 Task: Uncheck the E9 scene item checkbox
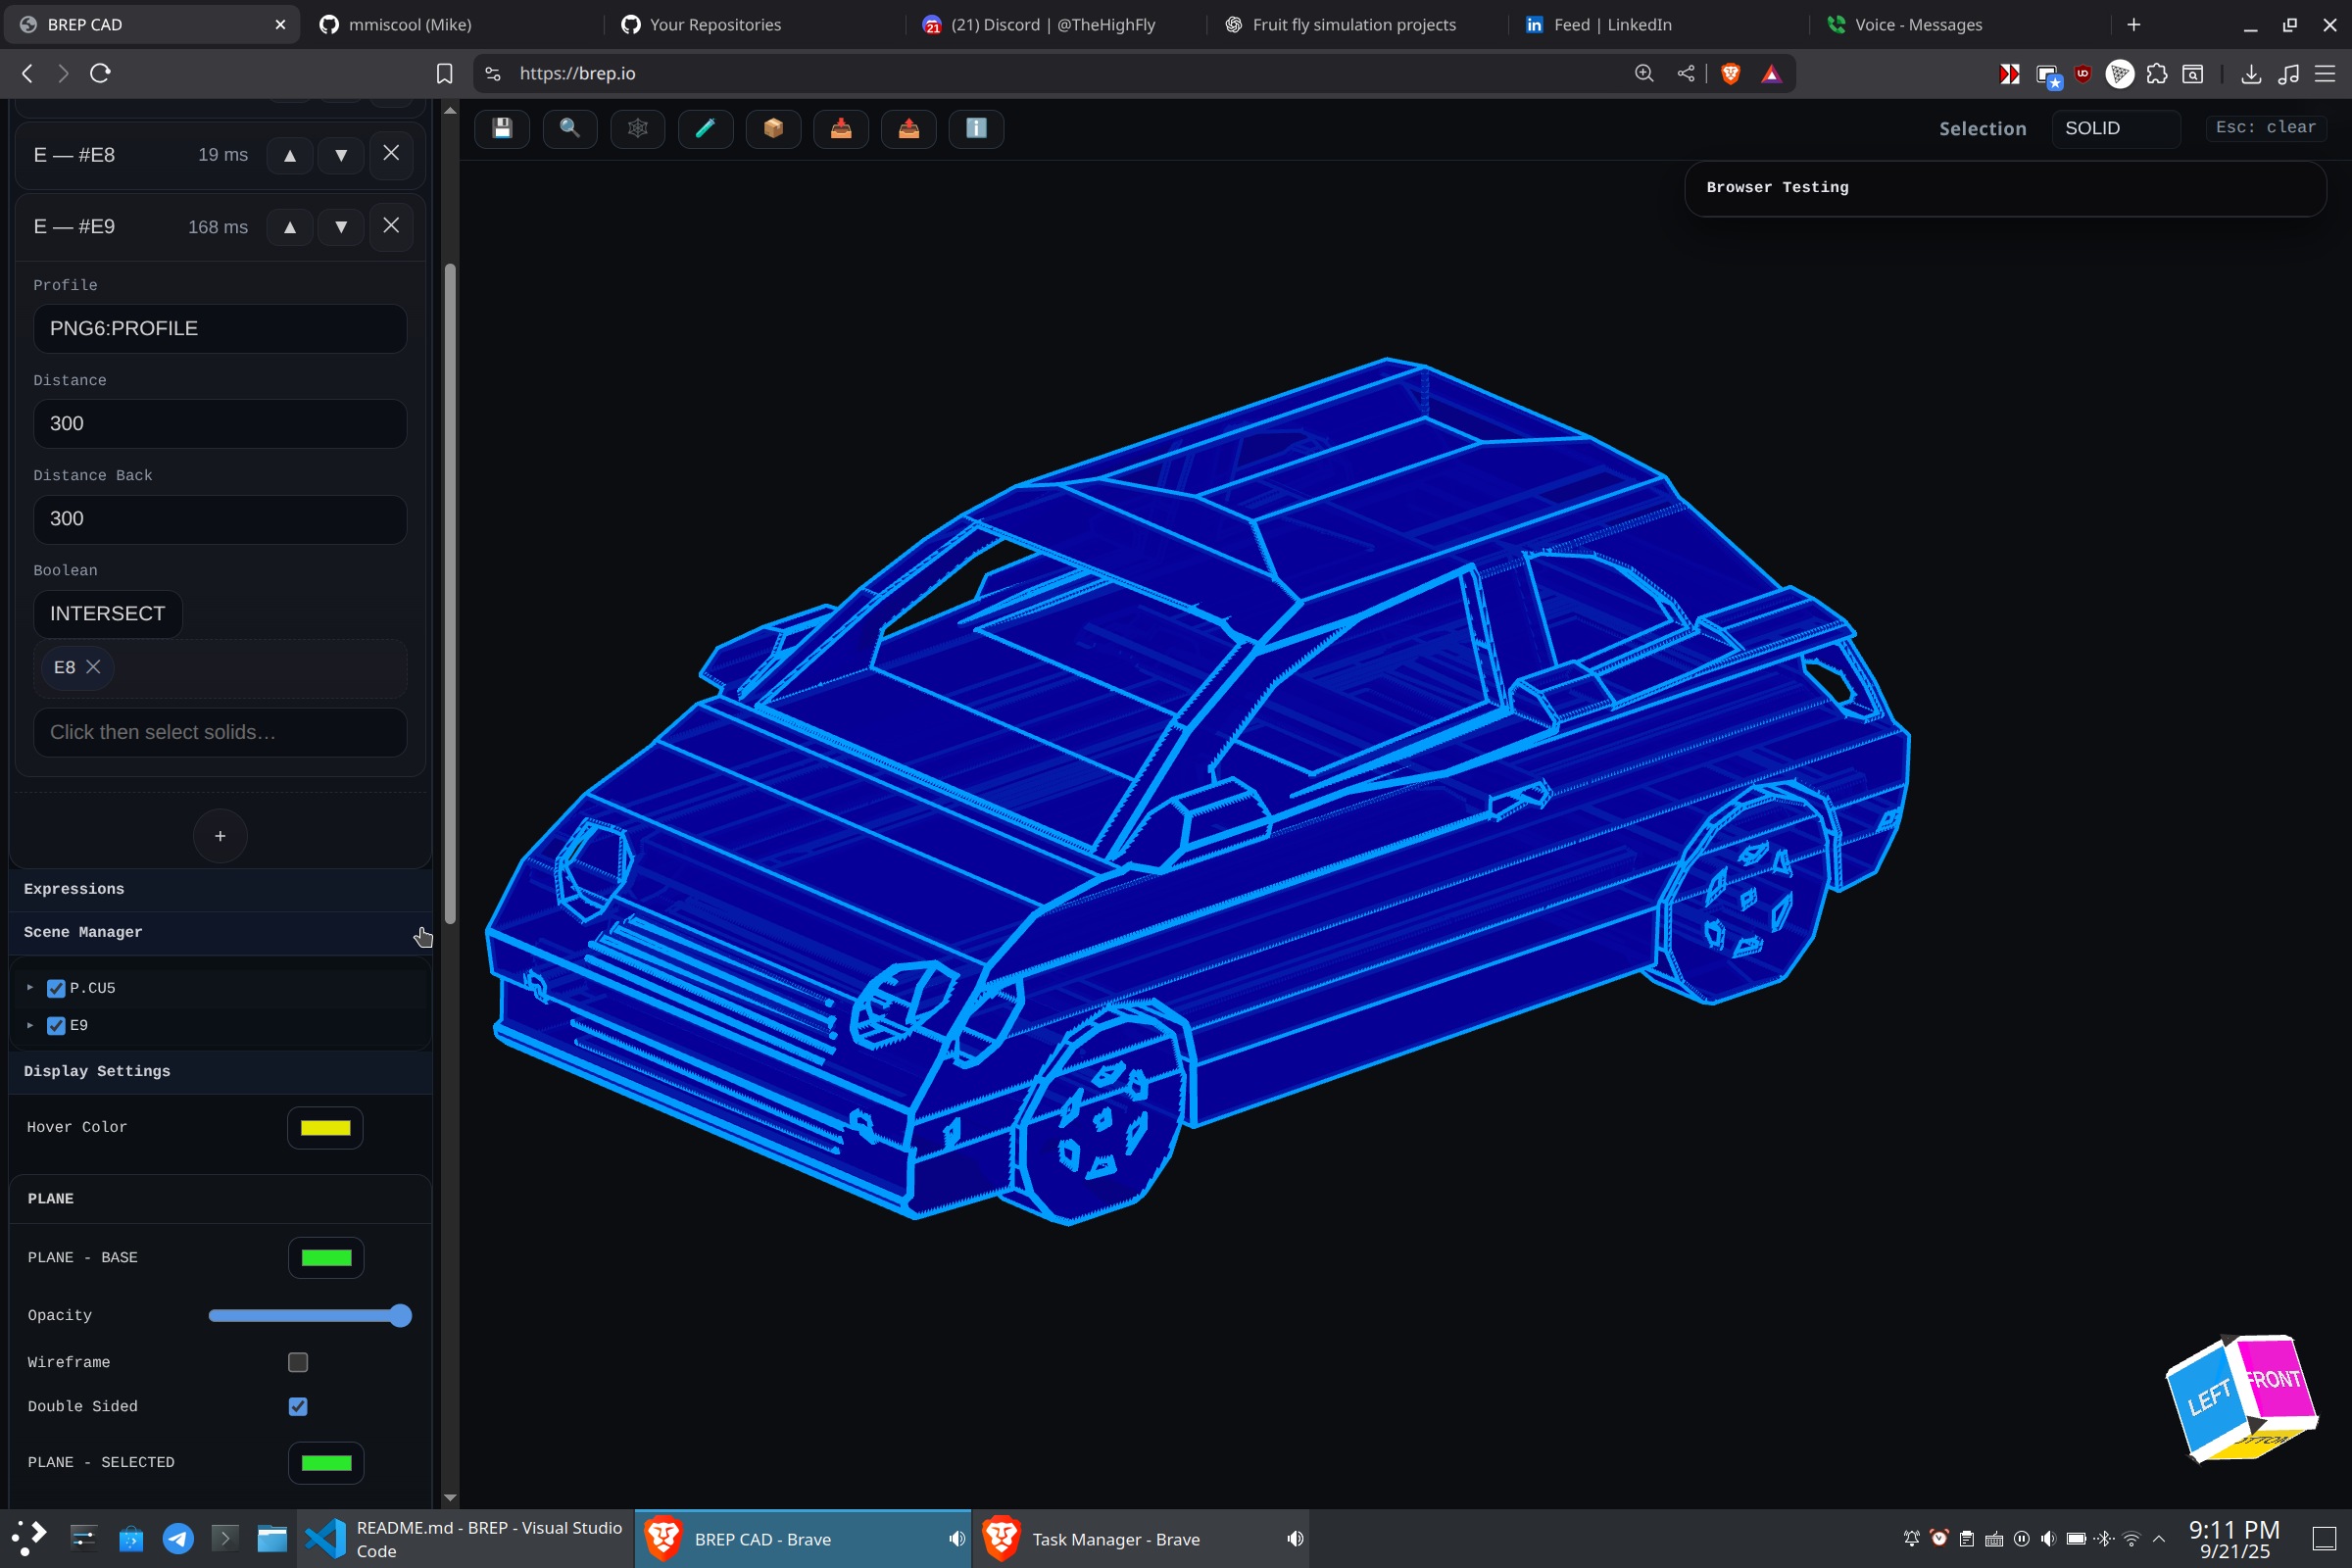pyautogui.click(x=56, y=1025)
